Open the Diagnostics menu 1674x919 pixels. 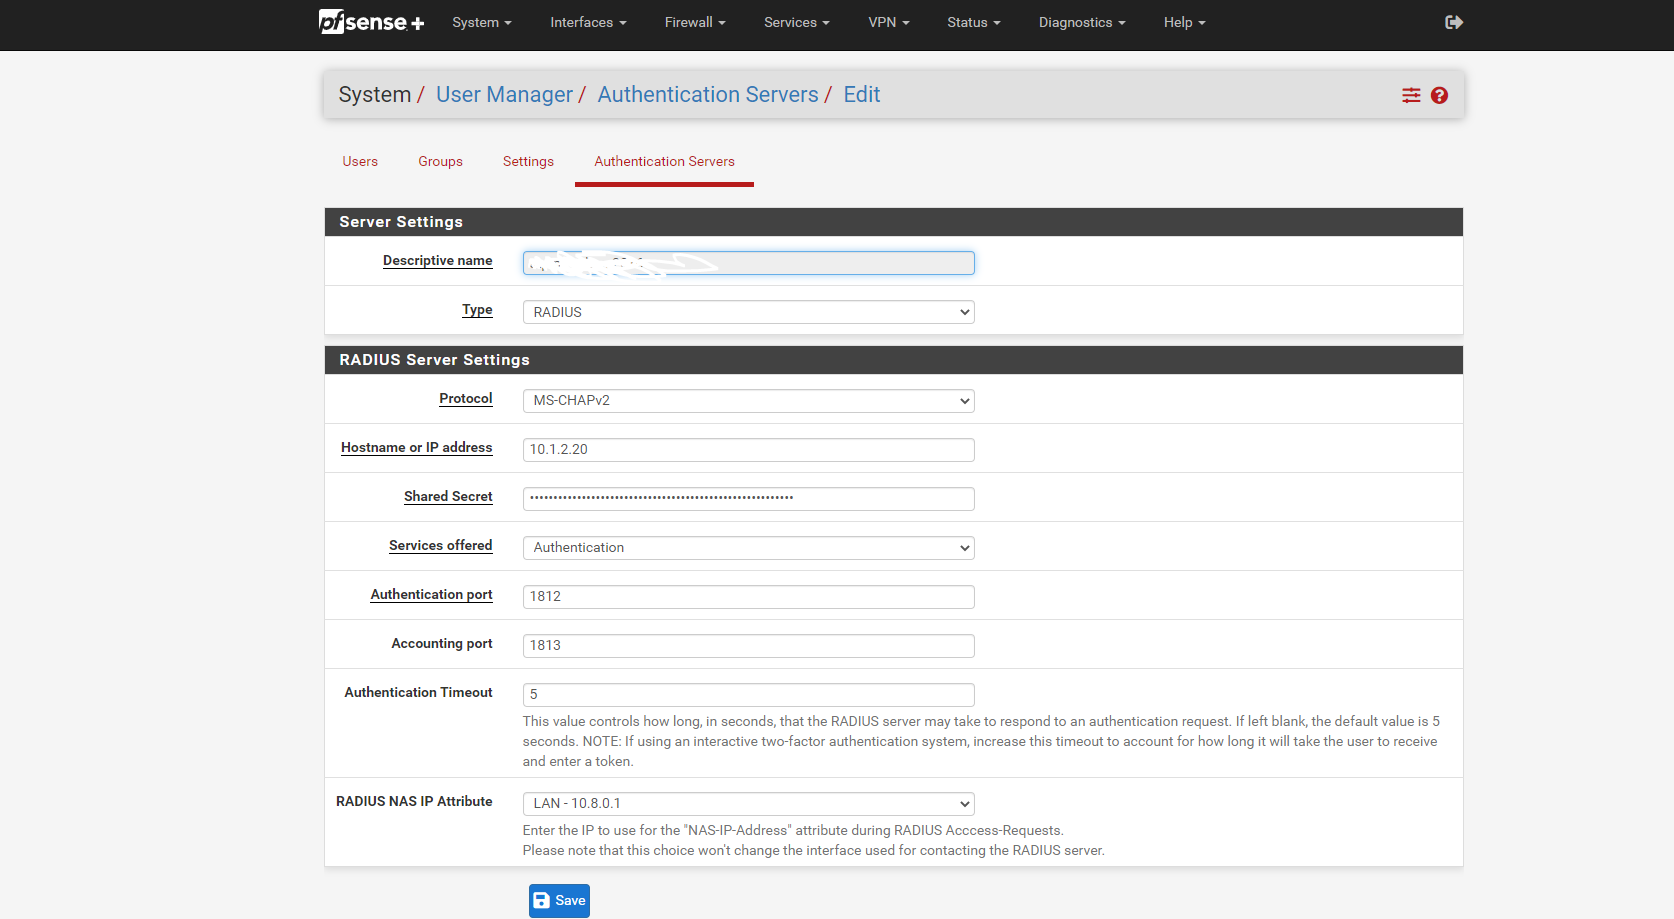point(1081,22)
